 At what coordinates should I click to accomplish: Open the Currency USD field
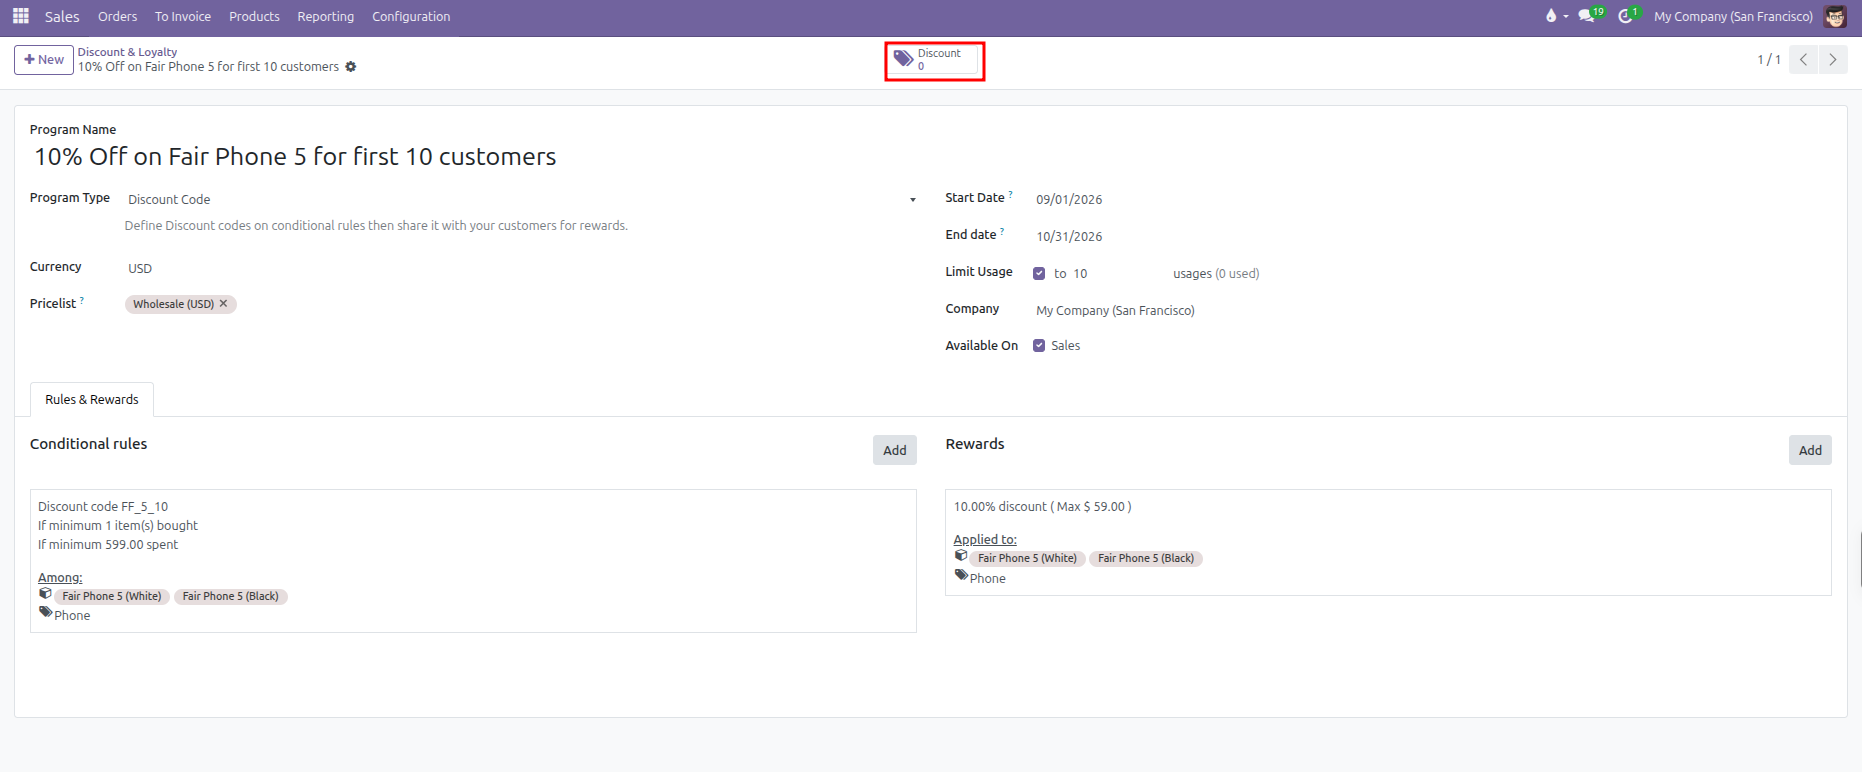[x=522, y=268]
